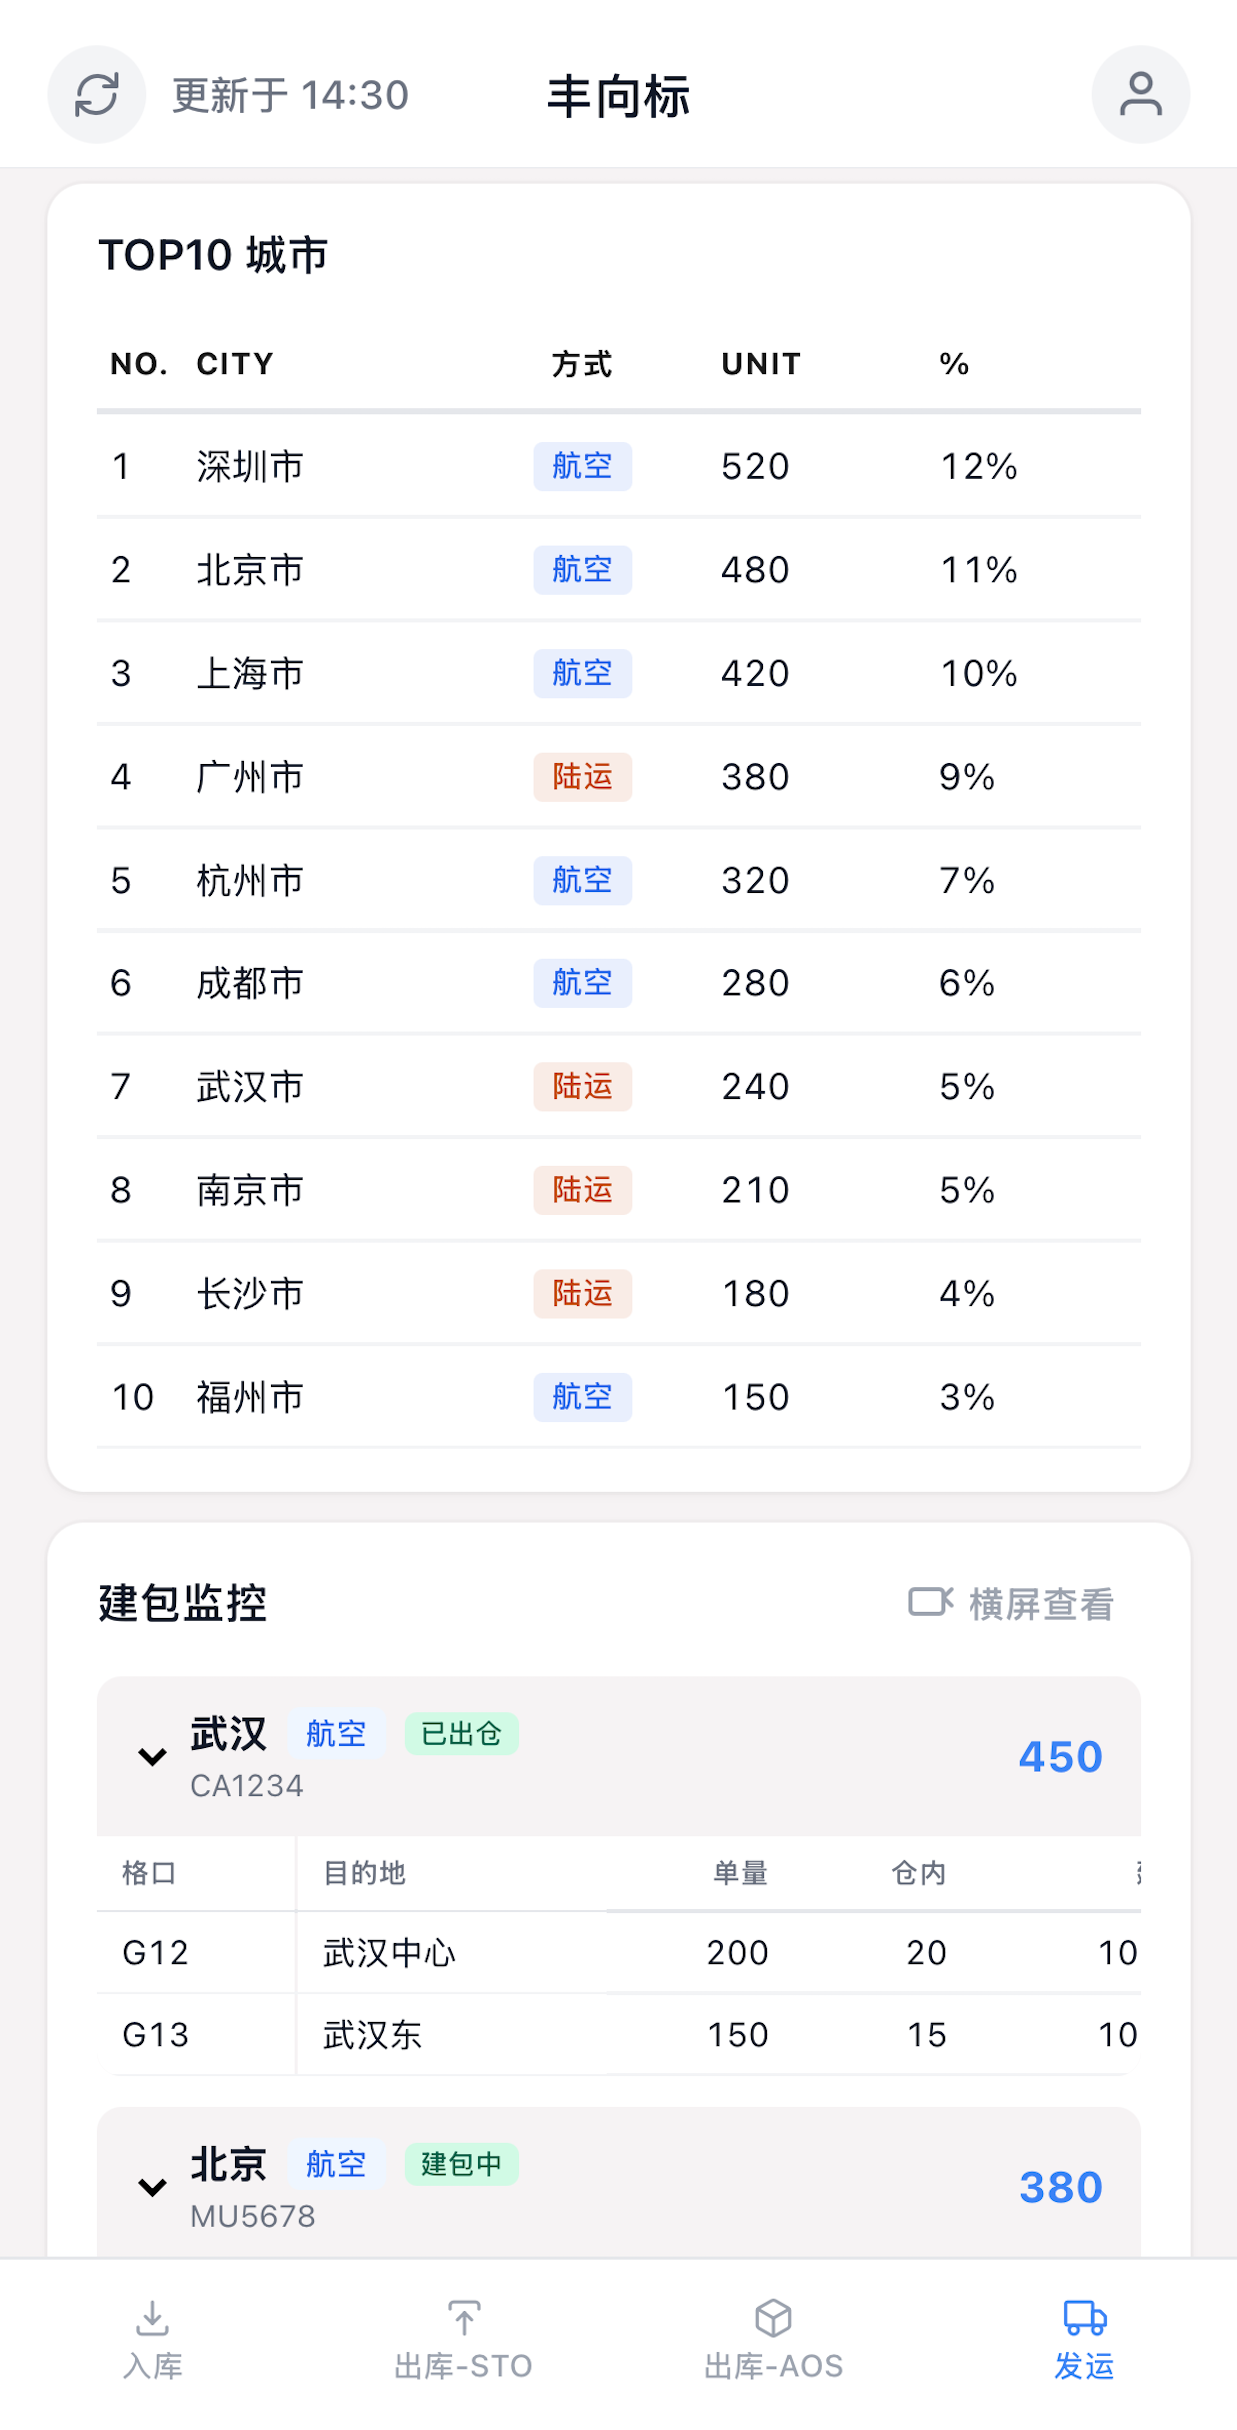The width and height of the screenshot is (1237, 2430).
Task: Click the 已出仓 status badge
Action: click(461, 1733)
